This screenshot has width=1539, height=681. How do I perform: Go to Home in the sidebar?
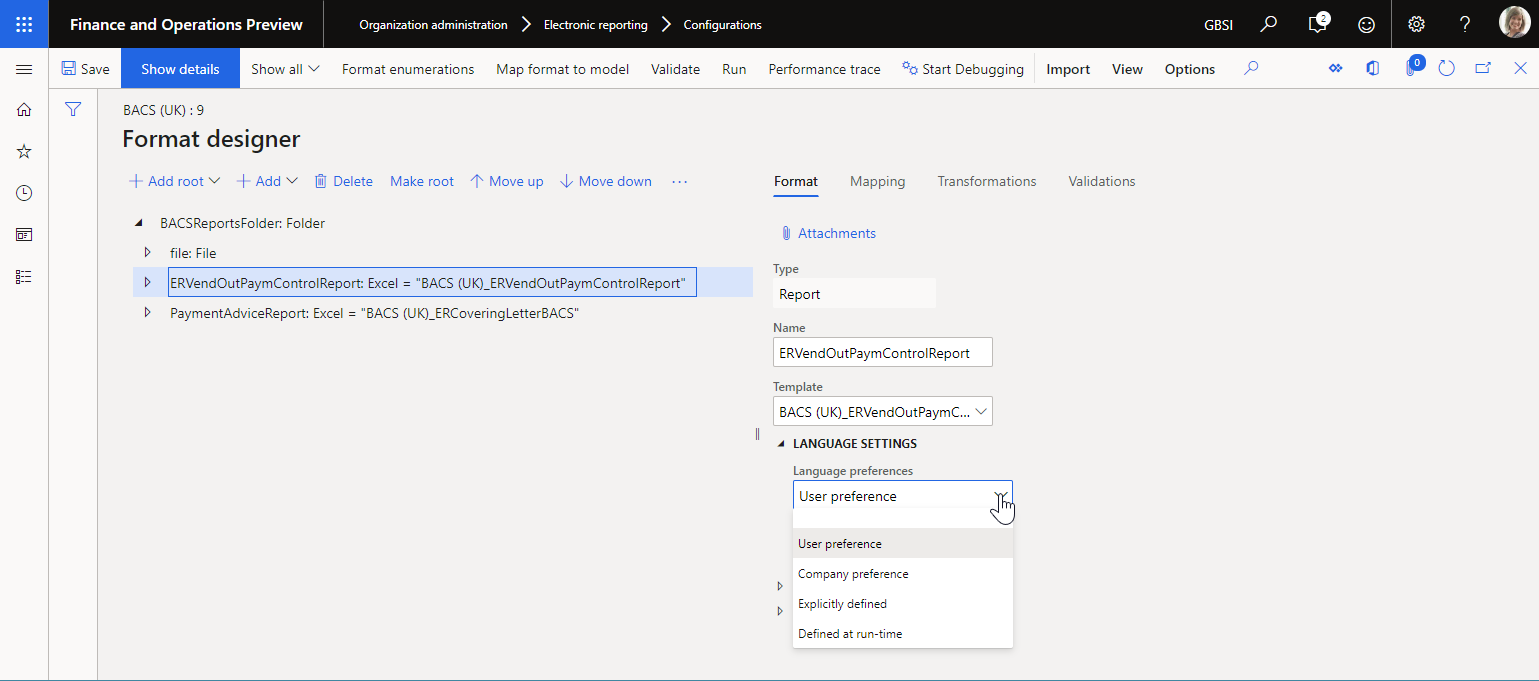pyautogui.click(x=24, y=110)
